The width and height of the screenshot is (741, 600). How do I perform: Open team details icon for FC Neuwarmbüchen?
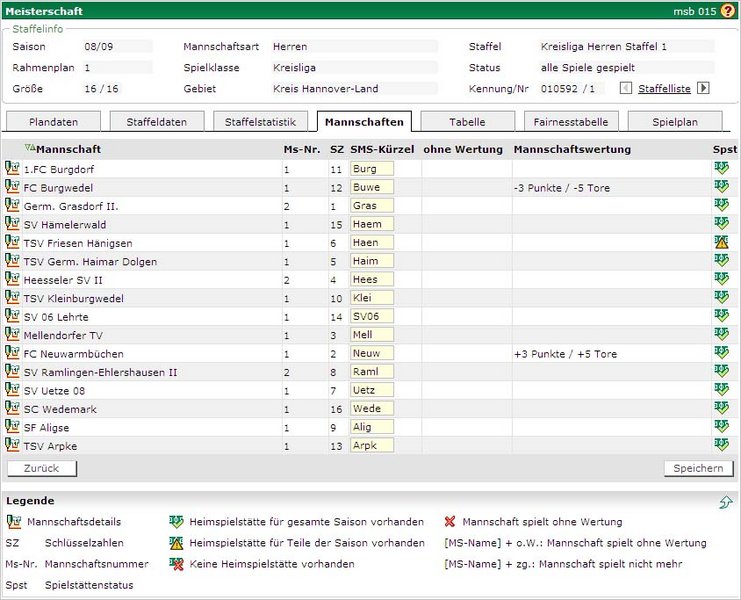13,353
